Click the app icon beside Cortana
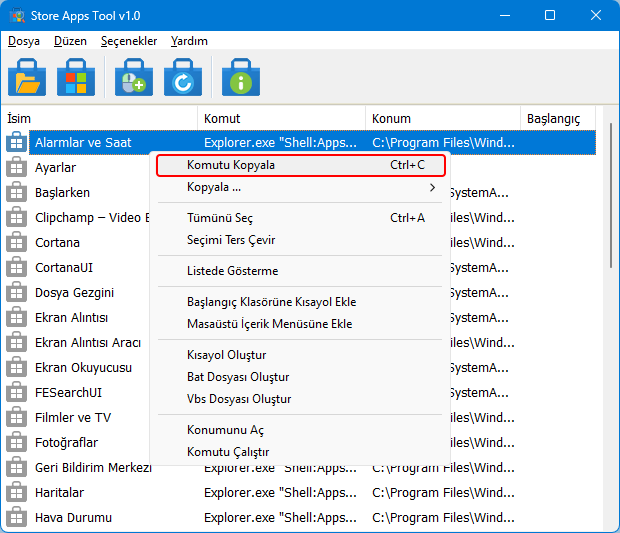The width and height of the screenshot is (620, 533). click(16, 242)
